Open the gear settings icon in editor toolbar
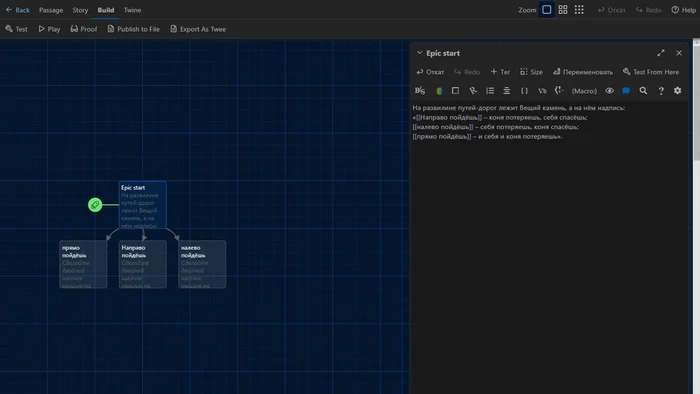Image resolution: width=700 pixels, height=394 pixels. (x=678, y=91)
